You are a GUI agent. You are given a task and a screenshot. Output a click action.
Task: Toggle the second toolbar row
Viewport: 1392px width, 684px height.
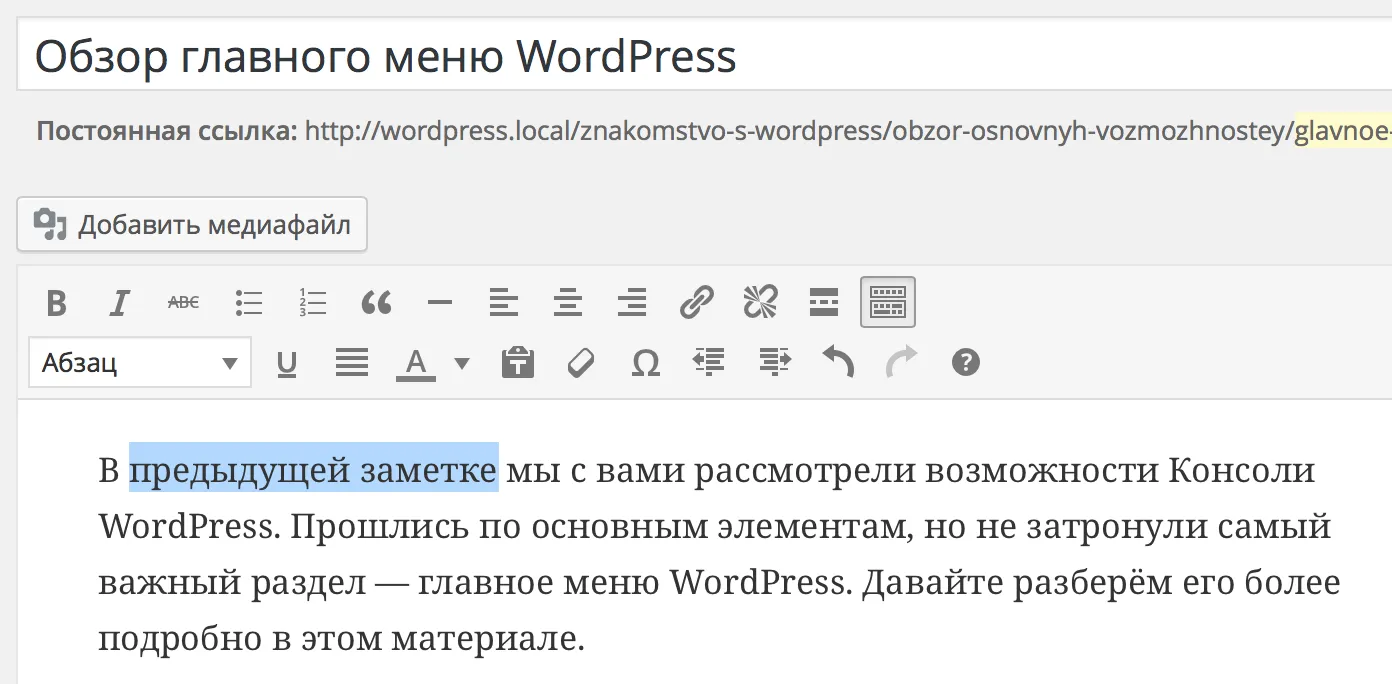click(x=888, y=302)
